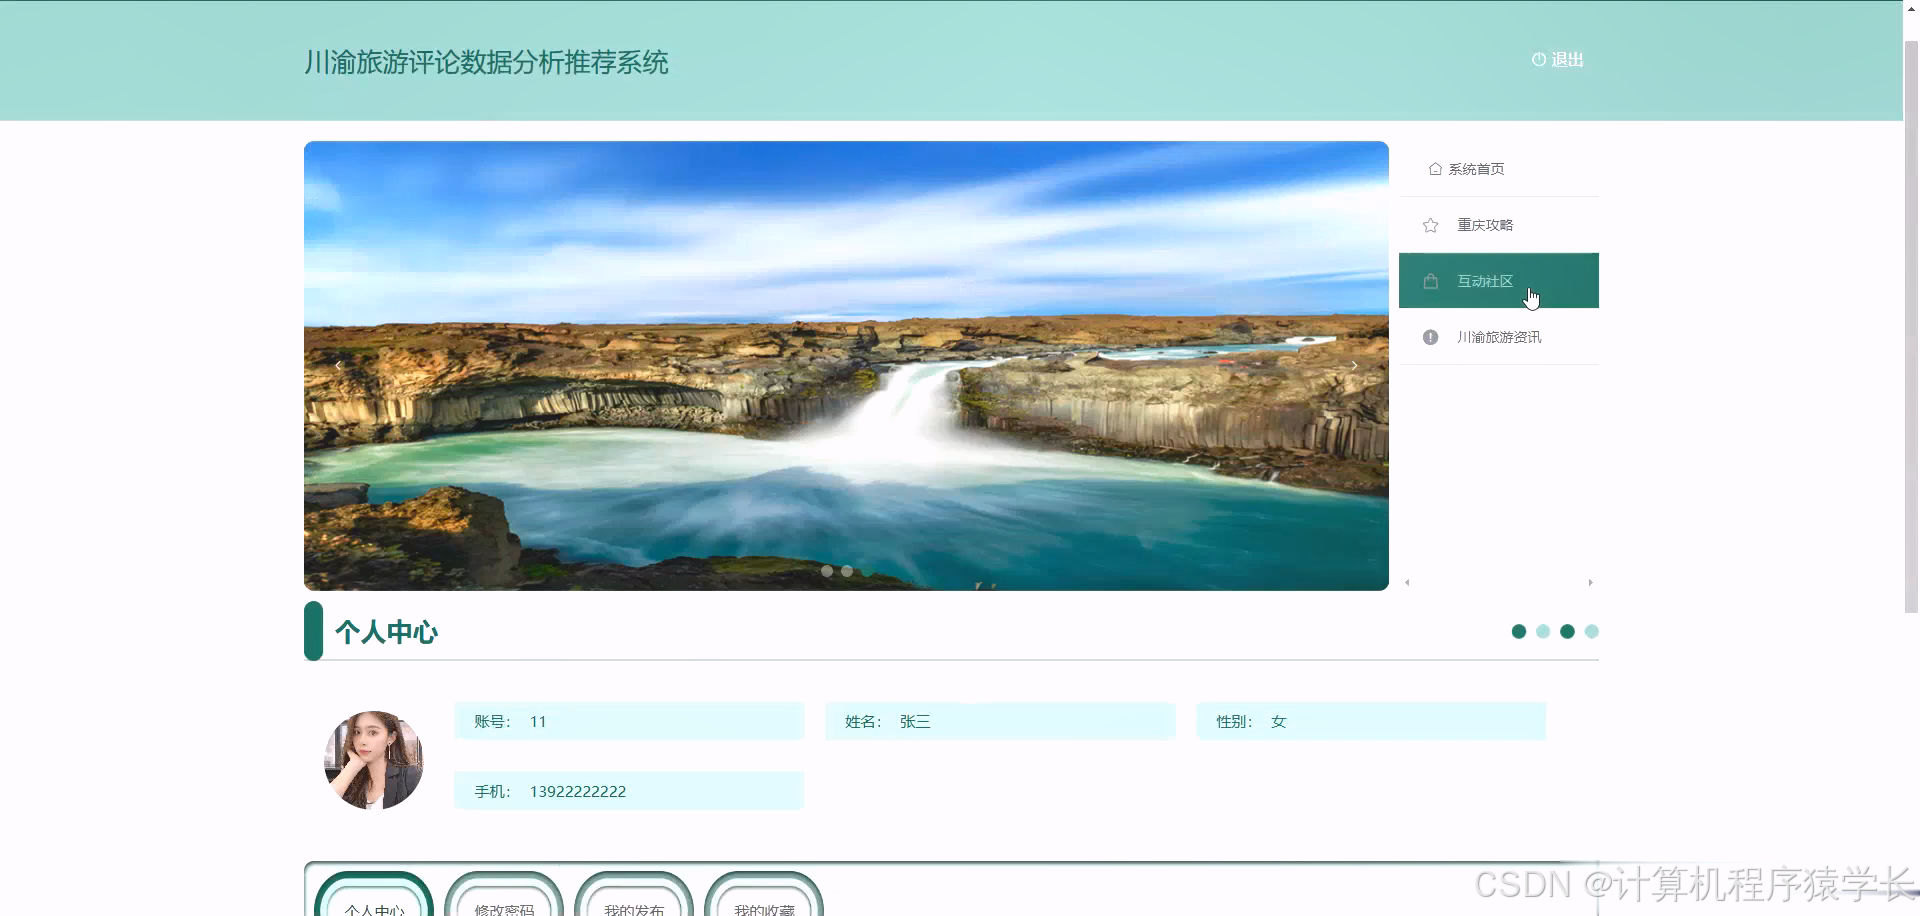Select the first carousel indicator dot

coord(827,571)
